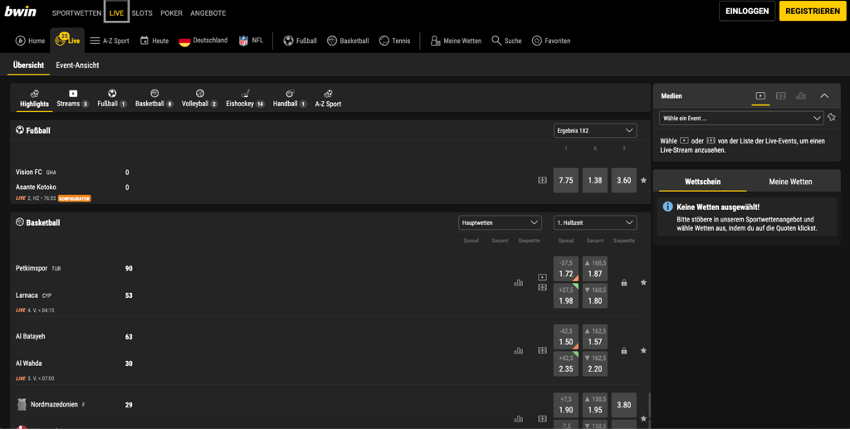Image resolution: width=850 pixels, height=430 pixels.
Task: Star the Al Batayeh vs Al Wahda match
Action: (x=643, y=351)
